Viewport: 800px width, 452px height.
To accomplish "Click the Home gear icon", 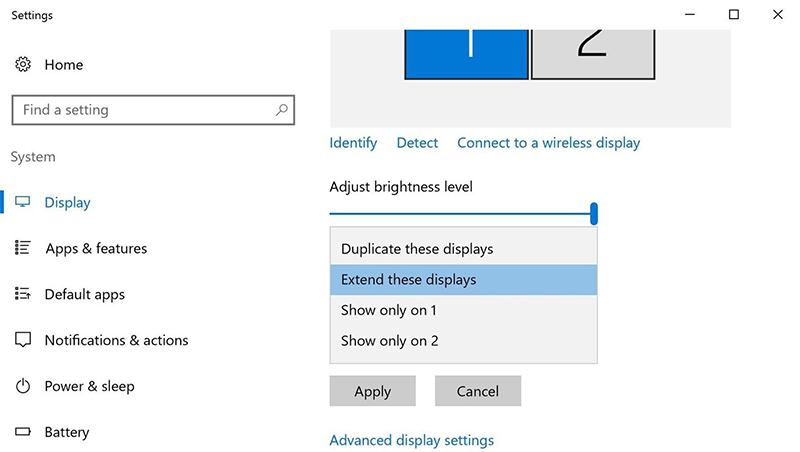I will pos(23,65).
